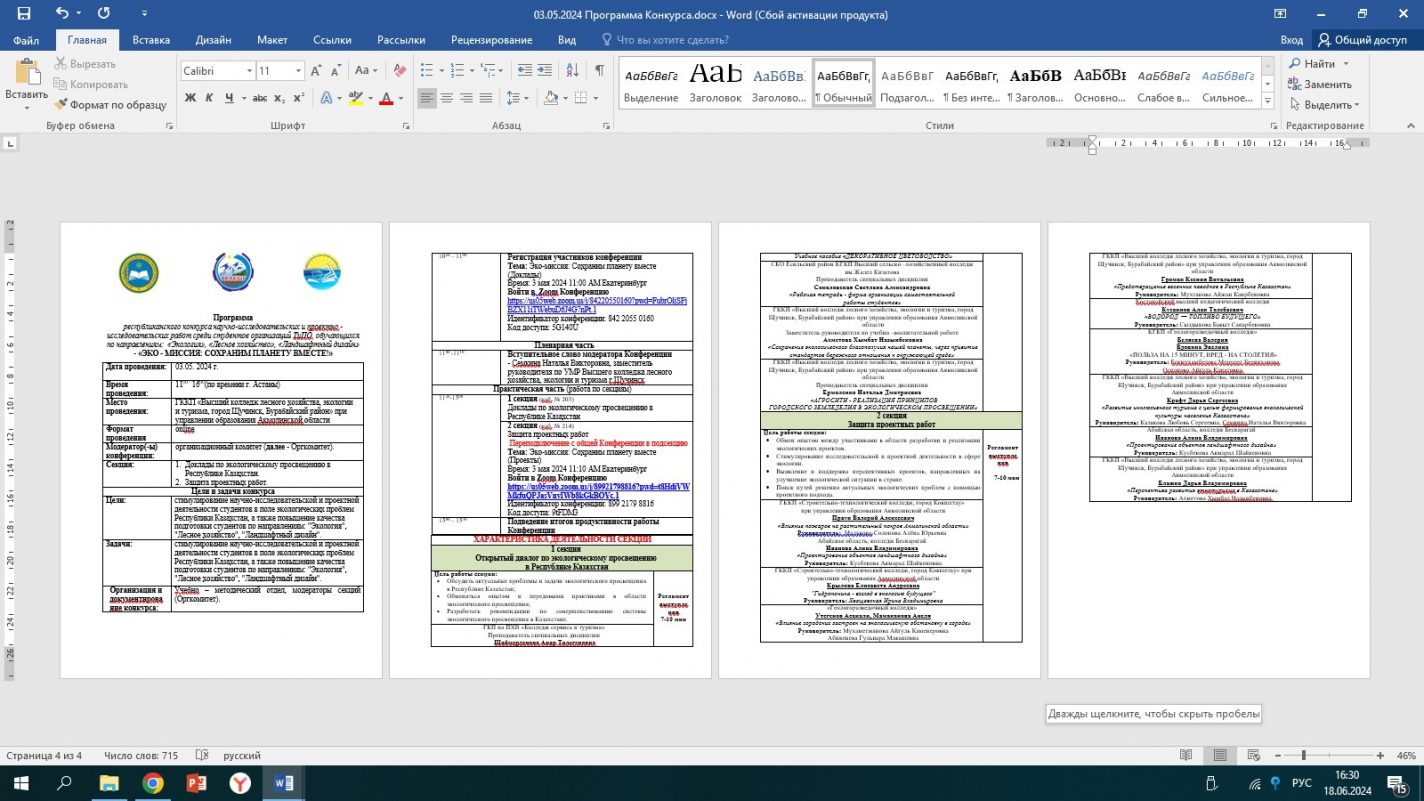Image resolution: width=1424 pixels, height=801 pixels.
Task: Open the font size dropdown showing 11
Action: click(x=296, y=71)
